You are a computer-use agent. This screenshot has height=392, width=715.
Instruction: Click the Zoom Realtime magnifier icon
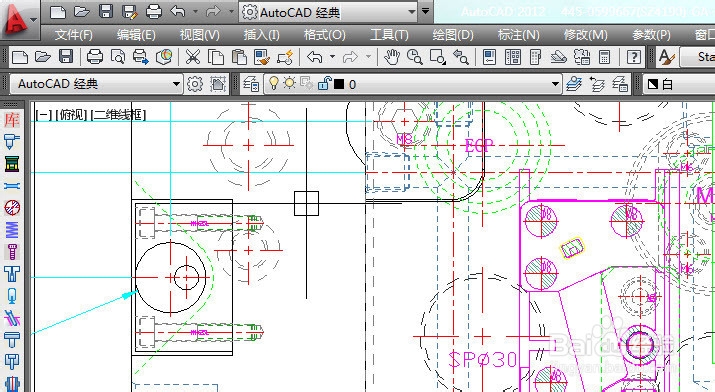click(x=414, y=57)
